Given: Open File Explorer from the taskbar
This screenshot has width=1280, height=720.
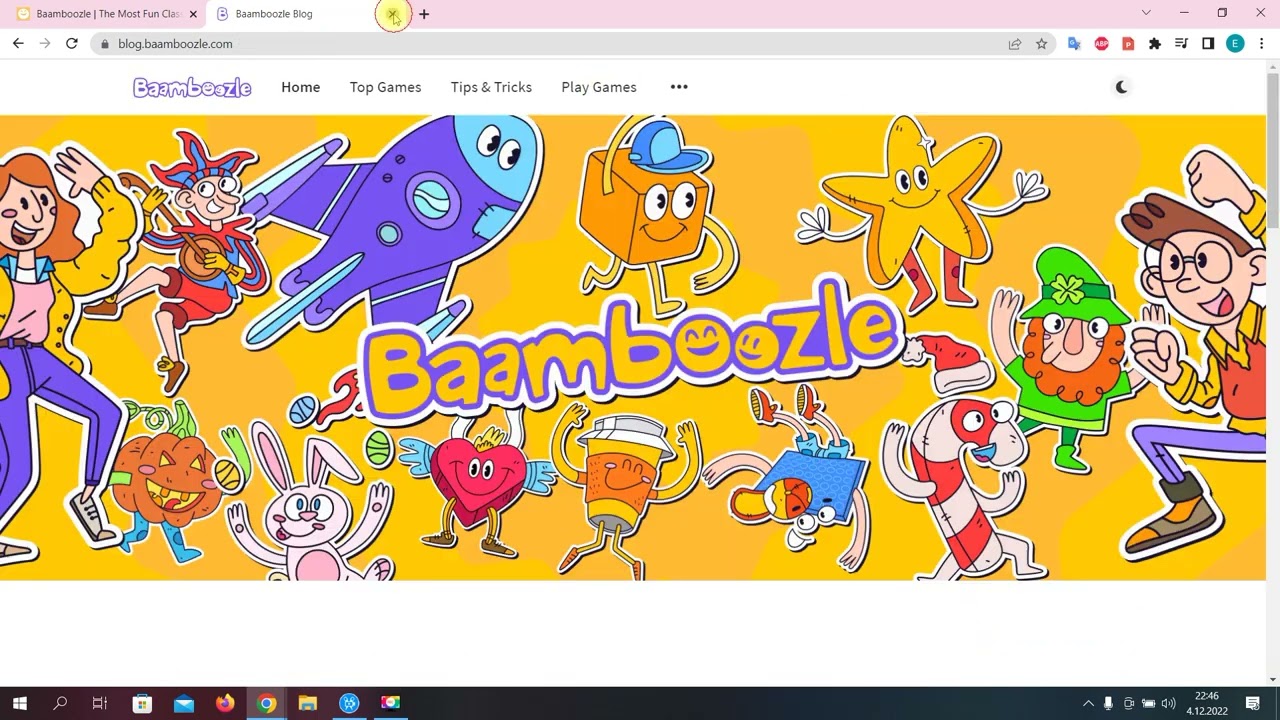Looking at the screenshot, I should tap(307, 703).
